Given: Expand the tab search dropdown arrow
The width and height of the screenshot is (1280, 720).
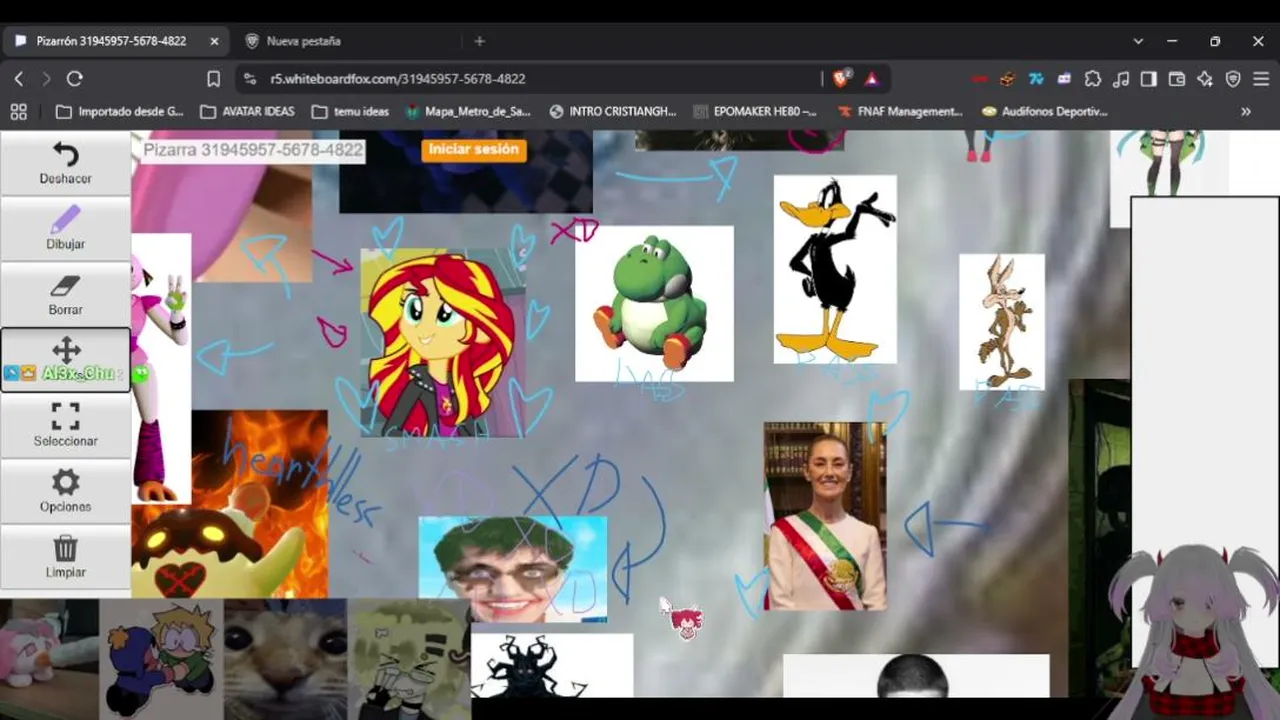Looking at the screenshot, I should click(x=1138, y=41).
